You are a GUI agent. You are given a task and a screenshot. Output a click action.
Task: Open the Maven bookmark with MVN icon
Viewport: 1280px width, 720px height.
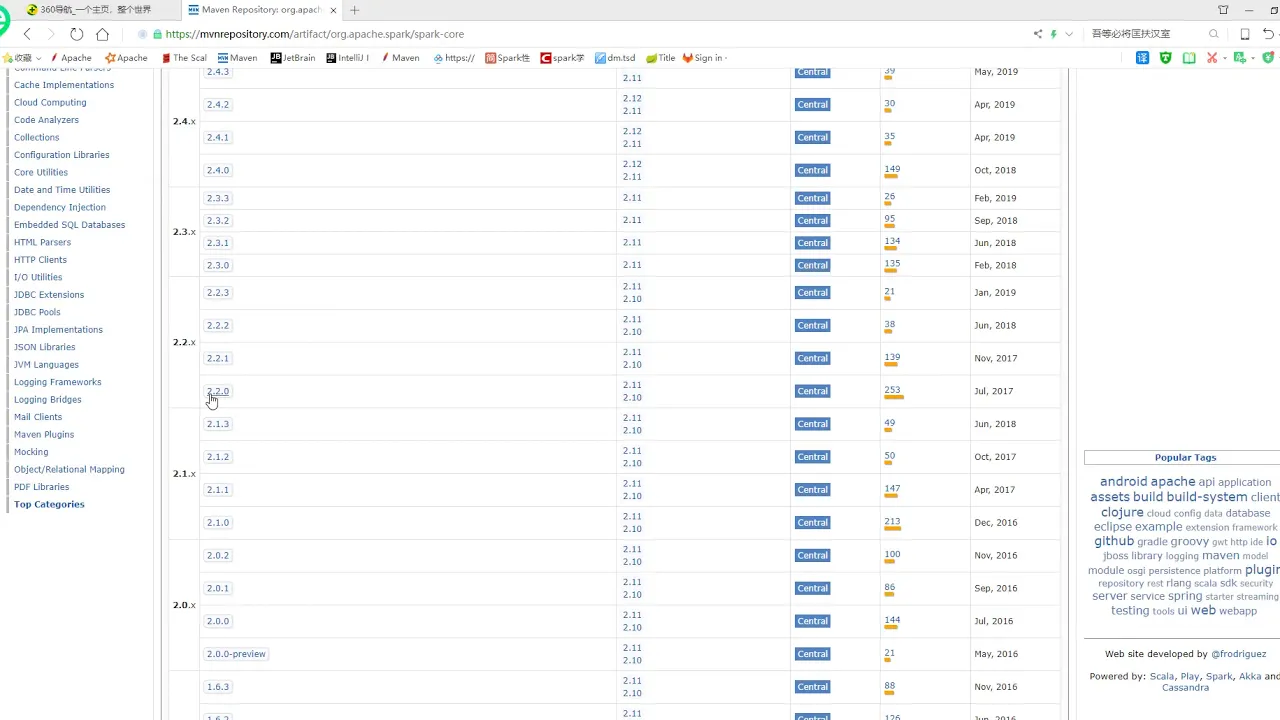click(237, 58)
